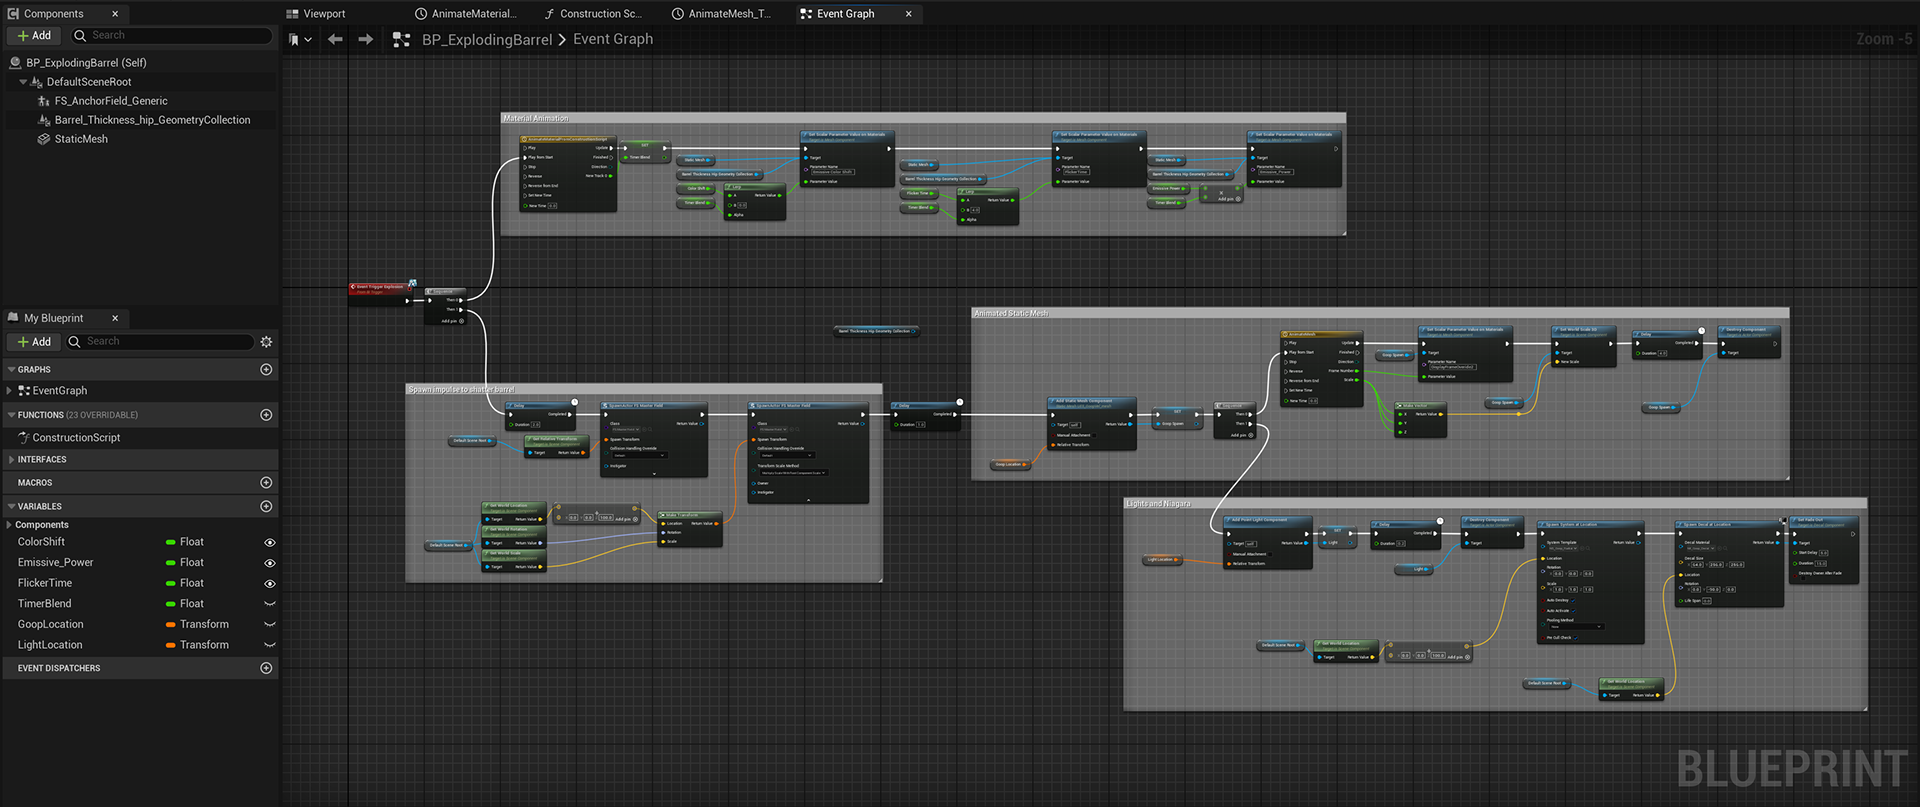The image size is (1920, 807).
Task: Select the FlickerTime variable name
Action: tap(45, 584)
